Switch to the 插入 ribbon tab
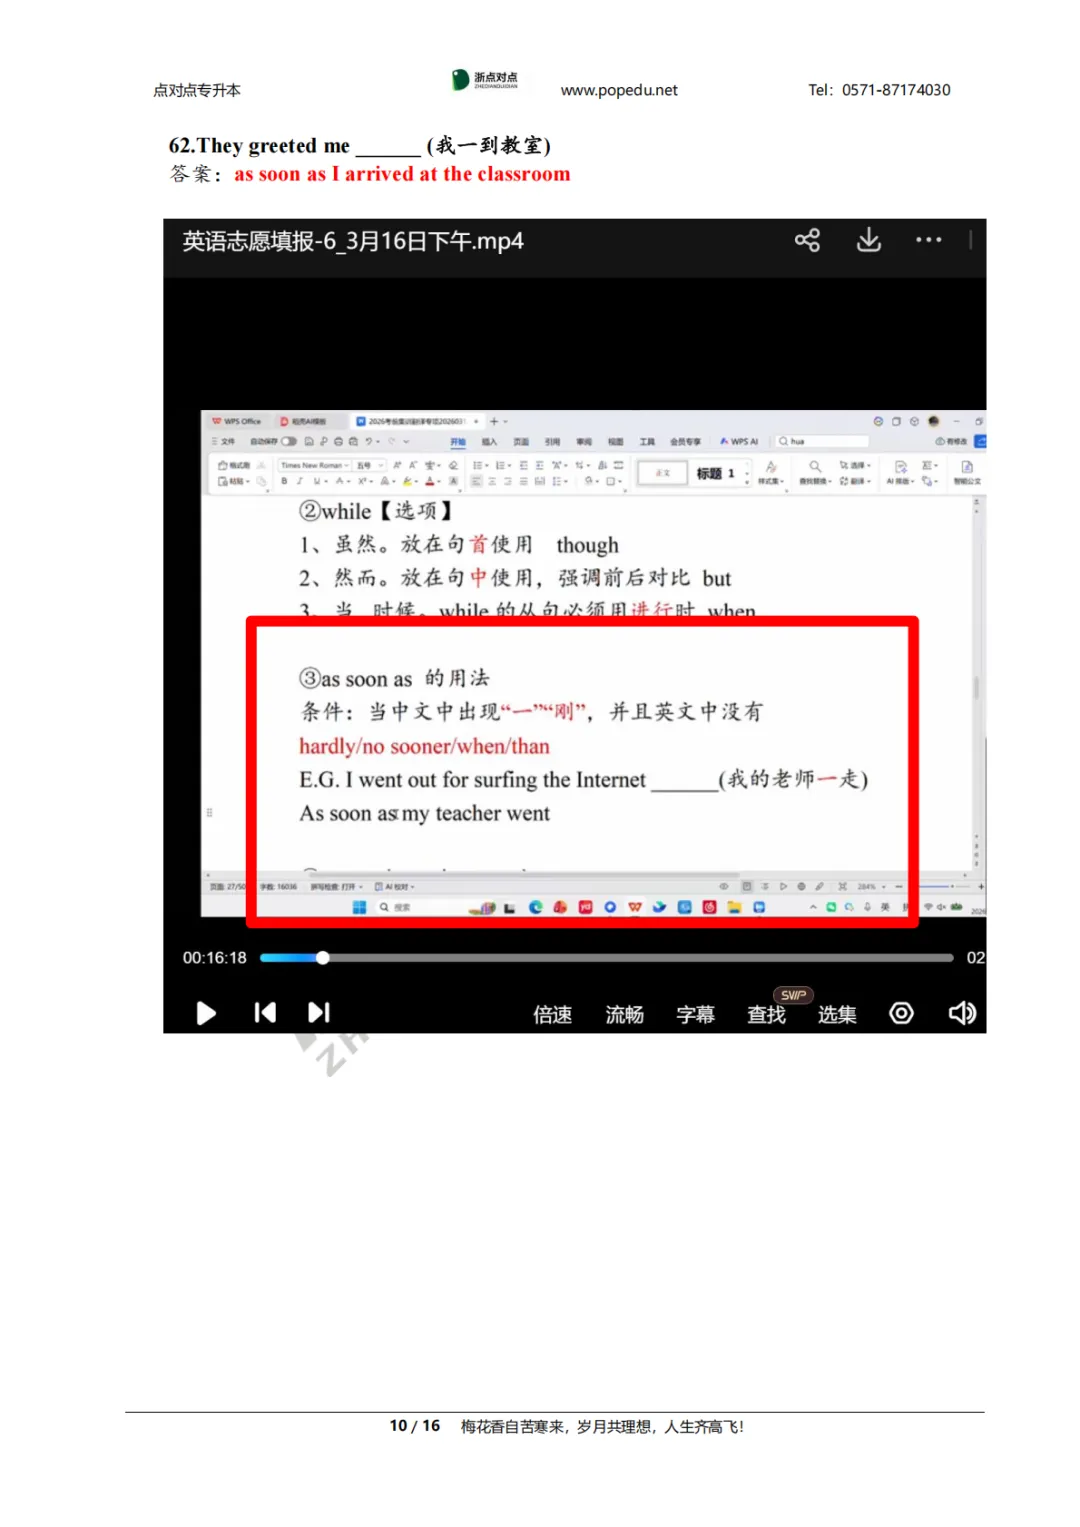This screenshot has width=1080, height=1527. (489, 442)
